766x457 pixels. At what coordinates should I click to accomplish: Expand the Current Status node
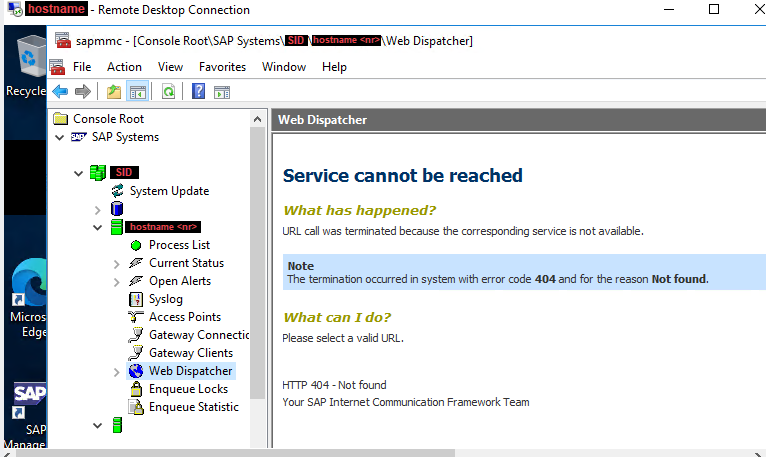click(x=116, y=264)
